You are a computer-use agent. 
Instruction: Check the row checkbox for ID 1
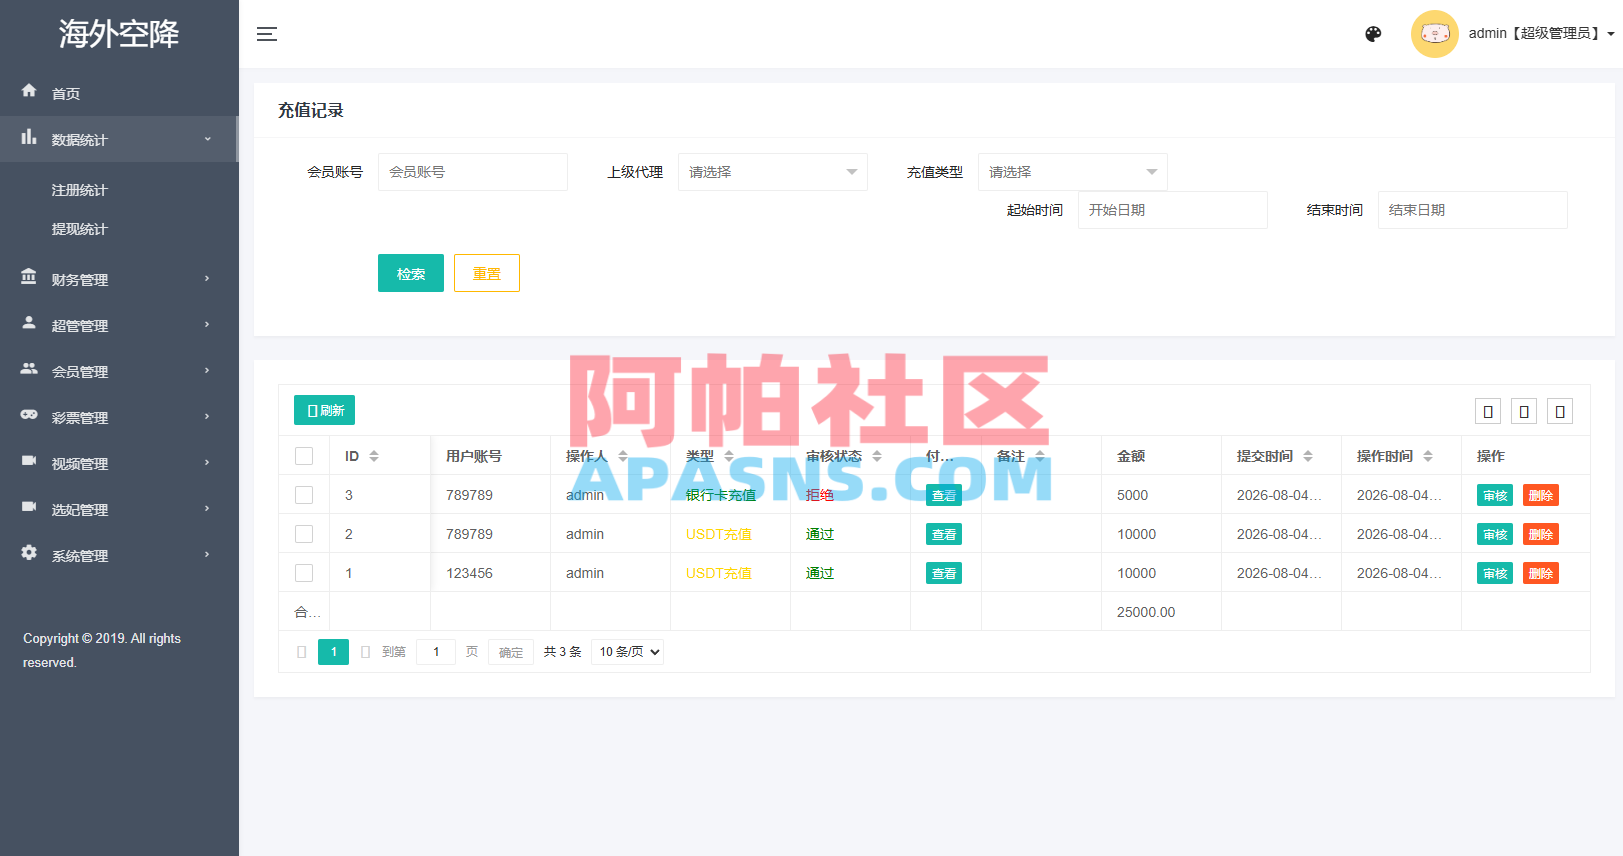(304, 573)
